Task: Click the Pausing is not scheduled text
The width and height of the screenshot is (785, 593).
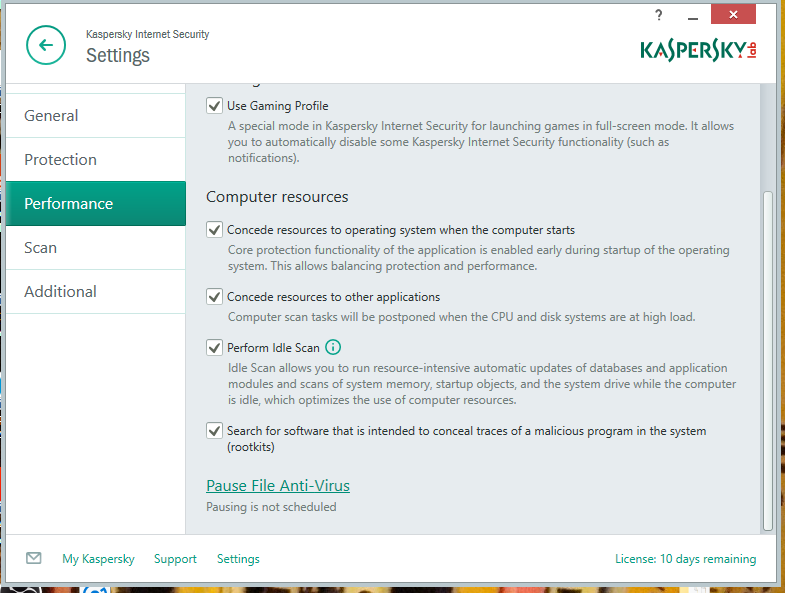Action: pyautogui.click(x=271, y=507)
